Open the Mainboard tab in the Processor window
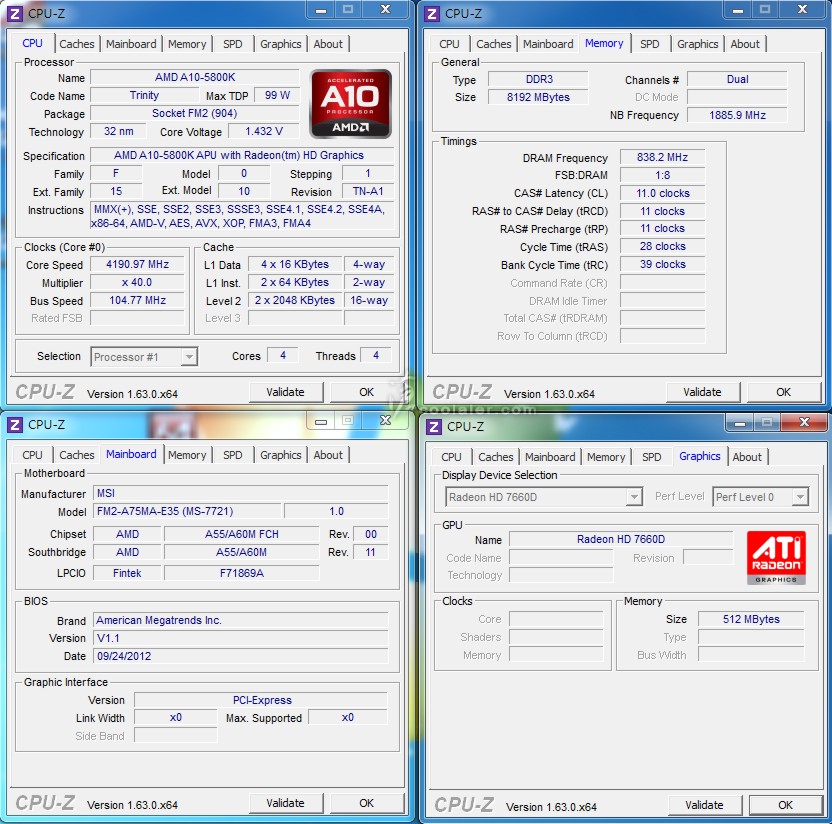Screen dimensions: 832x824 pyautogui.click(x=131, y=44)
